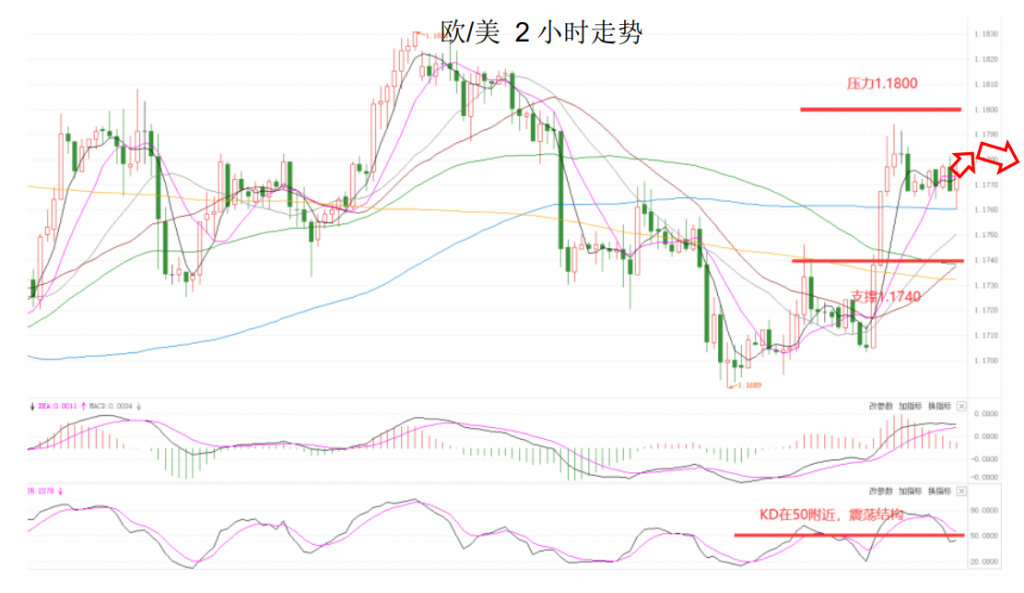Click the 1.1710 price axis label
The height and width of the screenshot is (593, 1024).
pos(985,336)
